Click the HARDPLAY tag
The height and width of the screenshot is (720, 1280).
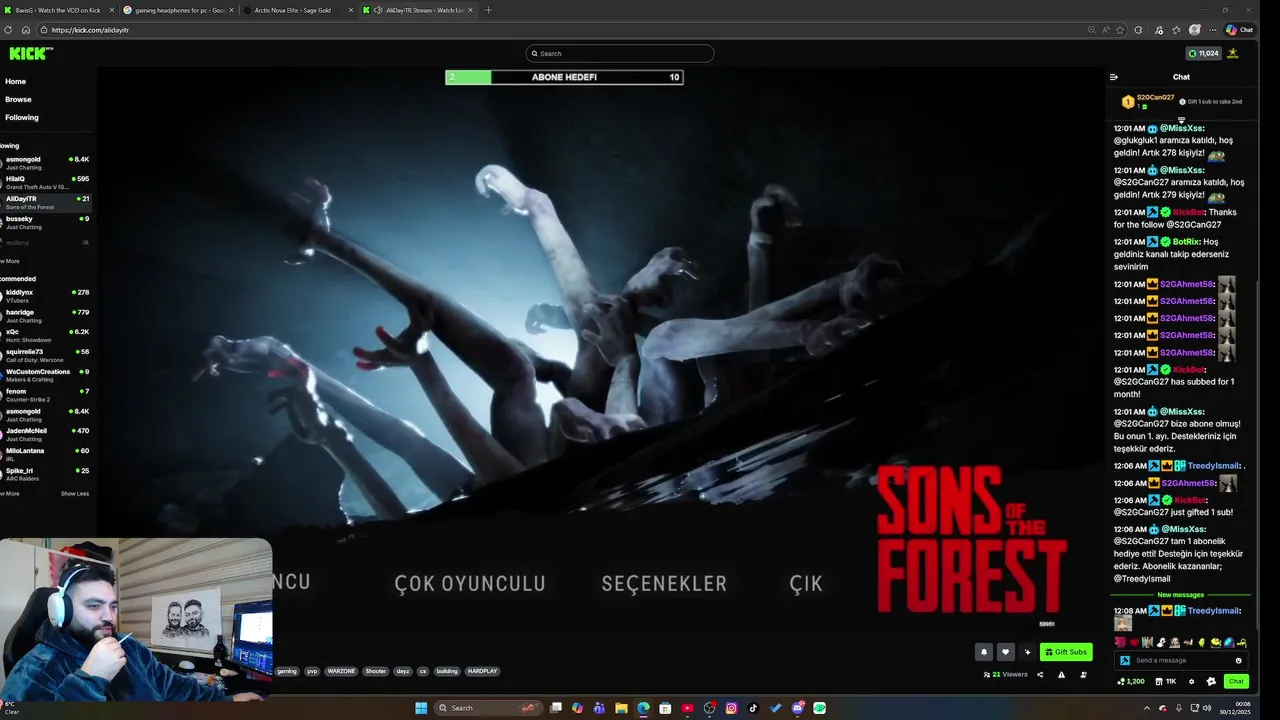tap(482, 671)
